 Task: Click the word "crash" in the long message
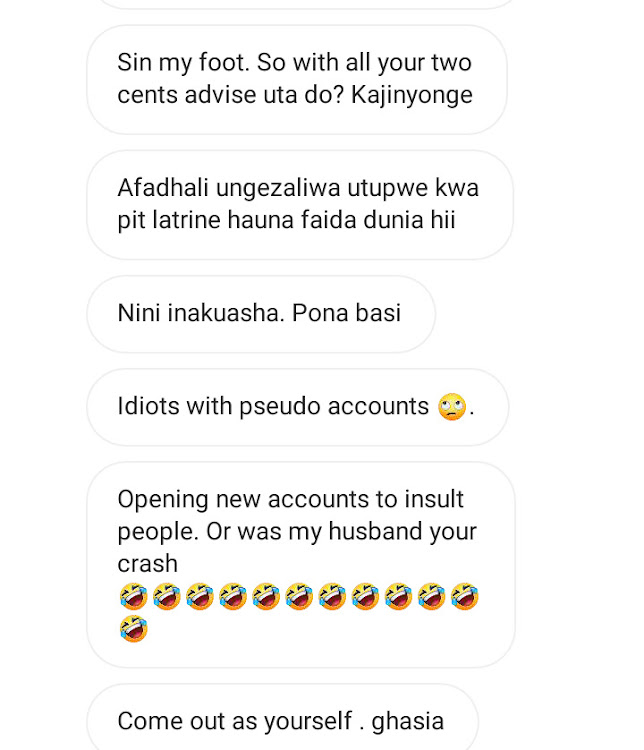tap(147, 563)
